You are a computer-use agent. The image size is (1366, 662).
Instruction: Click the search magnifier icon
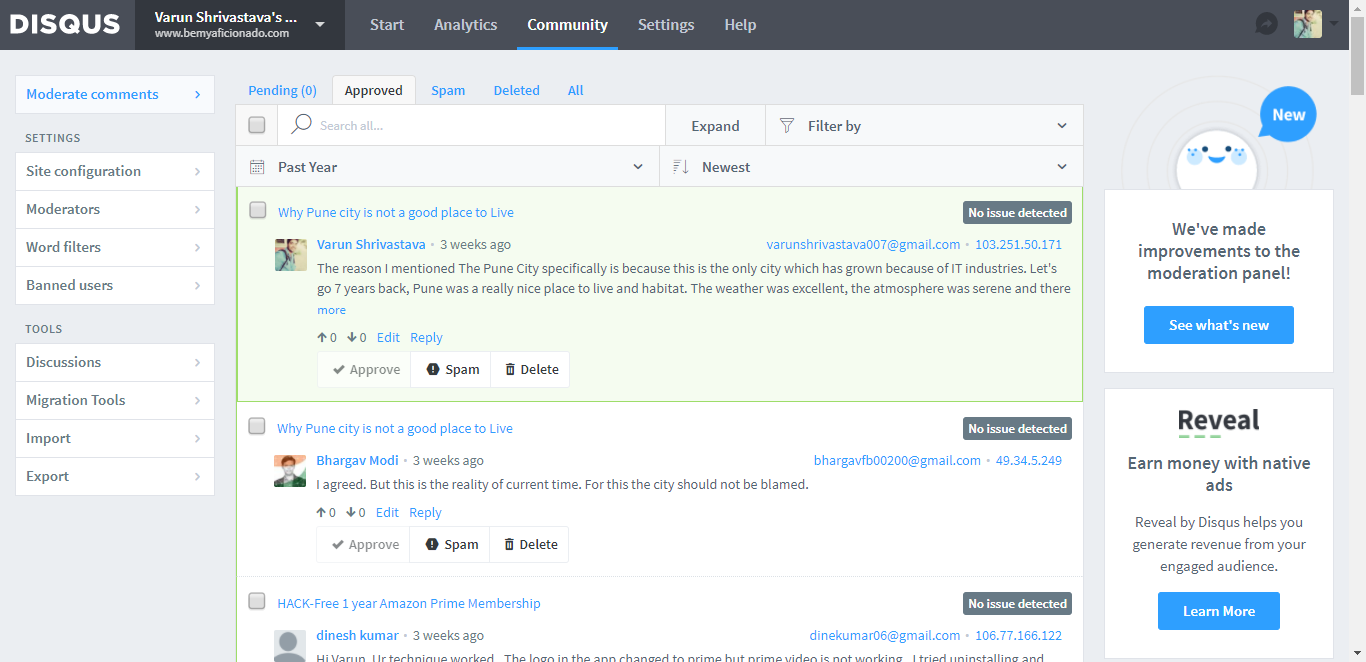(300, 125)
